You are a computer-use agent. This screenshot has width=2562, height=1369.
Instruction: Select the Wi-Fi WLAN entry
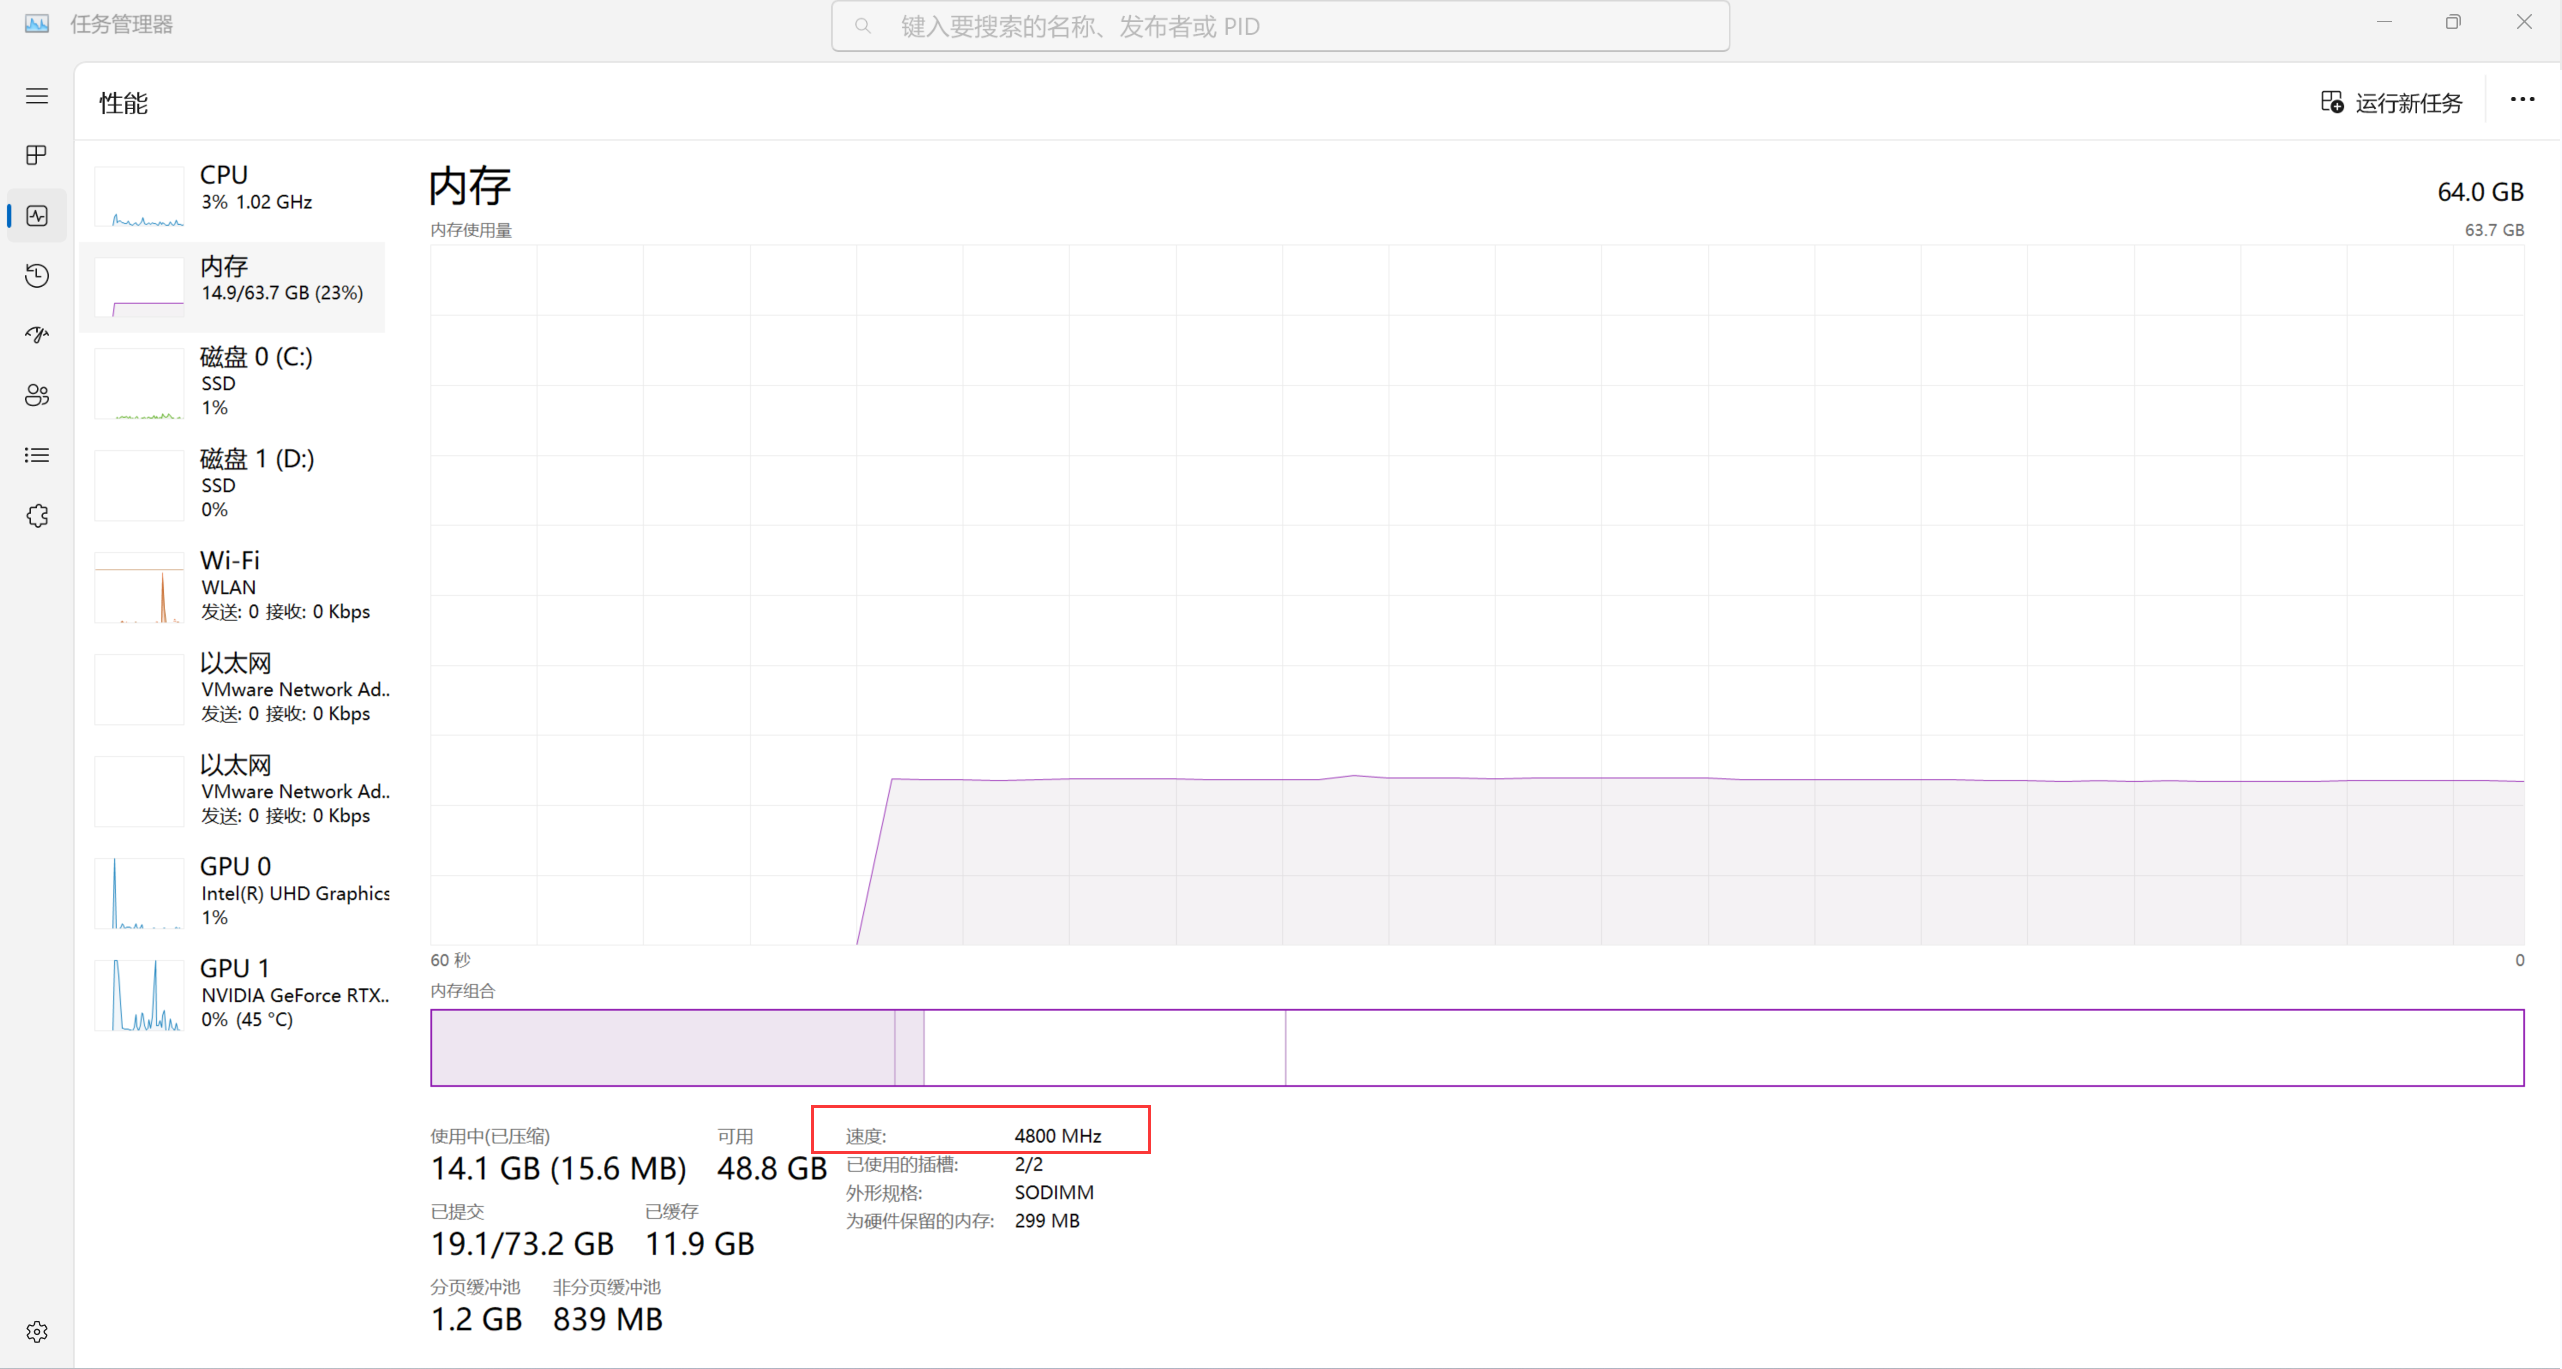(x=232, y=586)
